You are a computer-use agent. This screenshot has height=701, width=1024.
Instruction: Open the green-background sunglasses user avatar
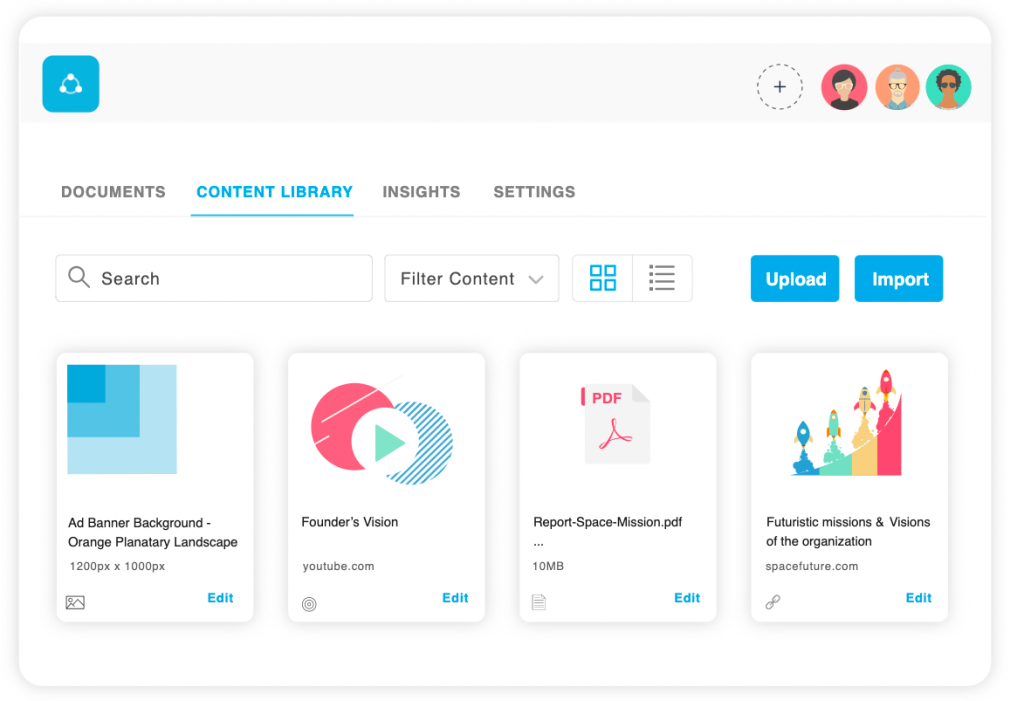[948, 88]
